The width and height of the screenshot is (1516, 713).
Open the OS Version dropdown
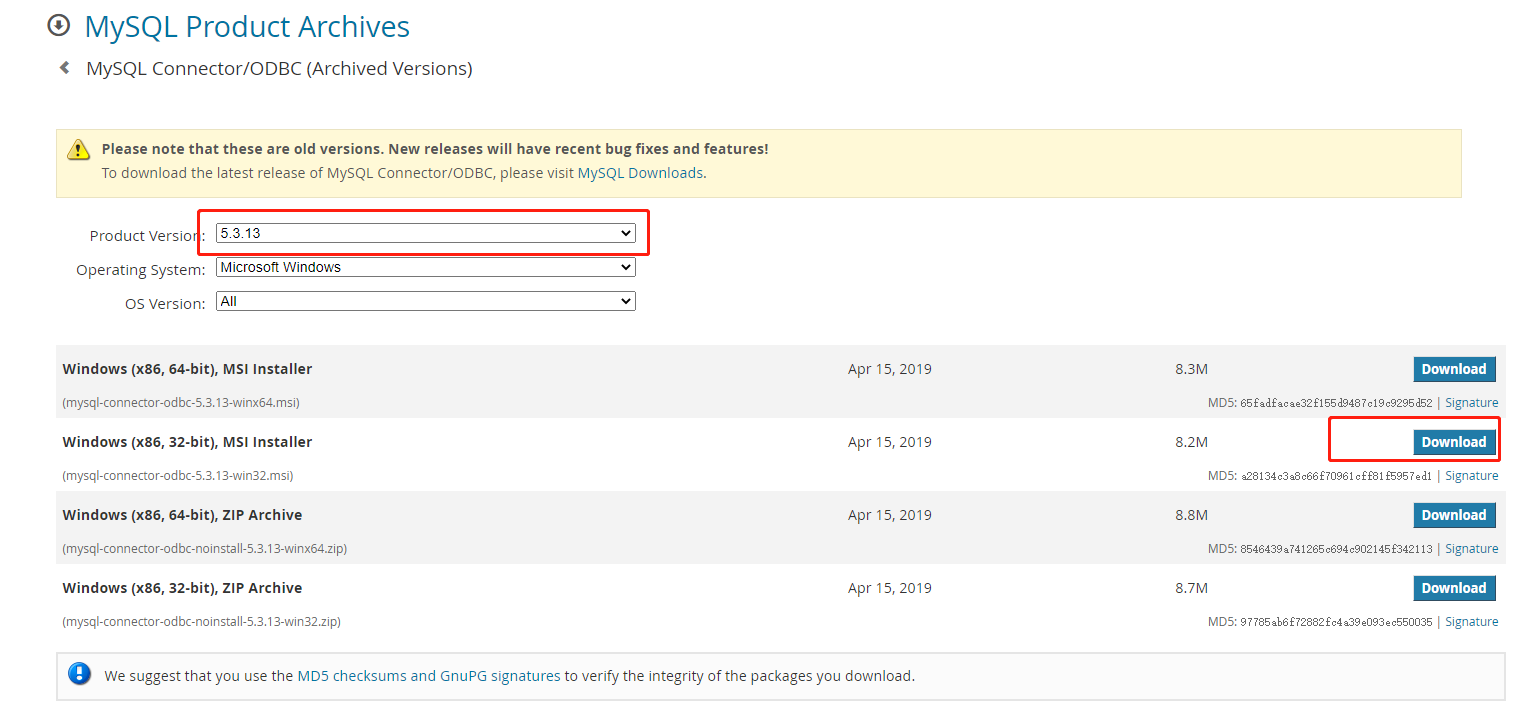(426, 301)
